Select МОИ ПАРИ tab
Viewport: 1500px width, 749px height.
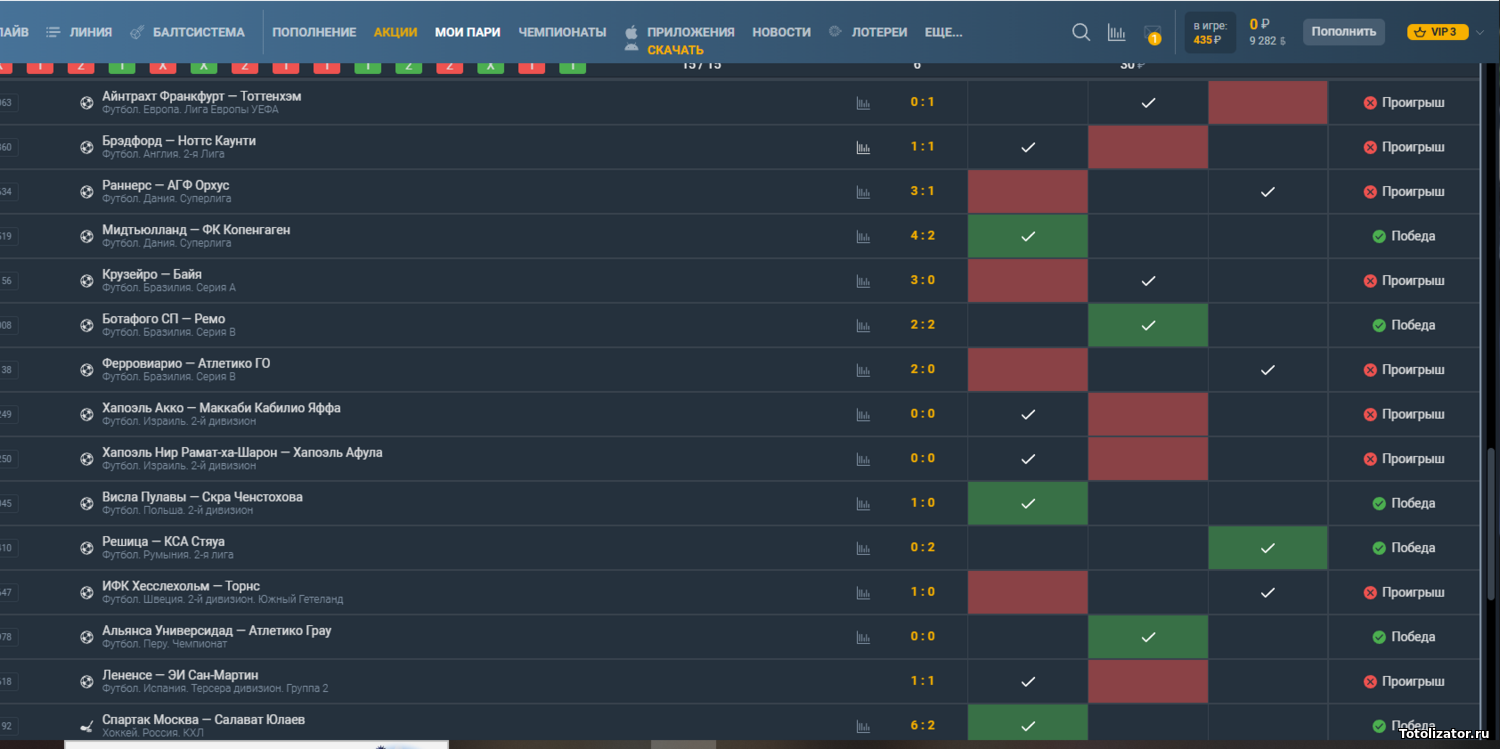pyautogui.click(x=467, y=32)
